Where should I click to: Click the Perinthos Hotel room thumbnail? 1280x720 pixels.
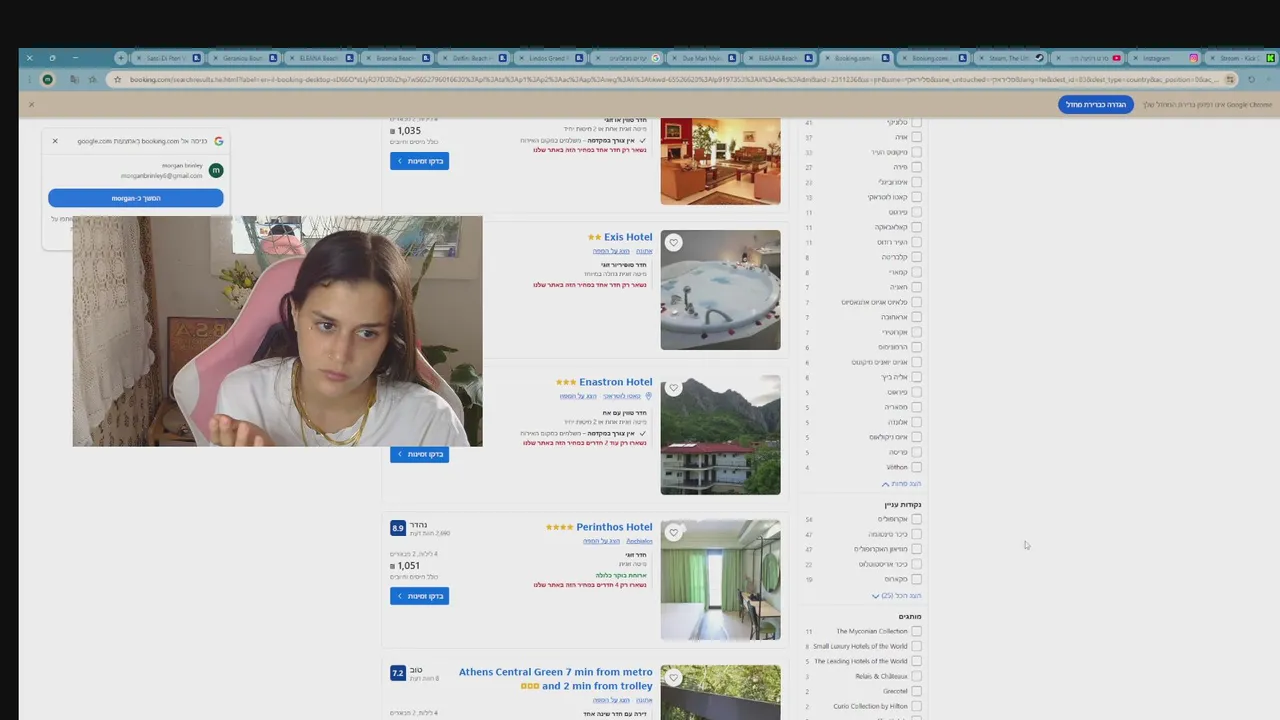click(720, 580)
